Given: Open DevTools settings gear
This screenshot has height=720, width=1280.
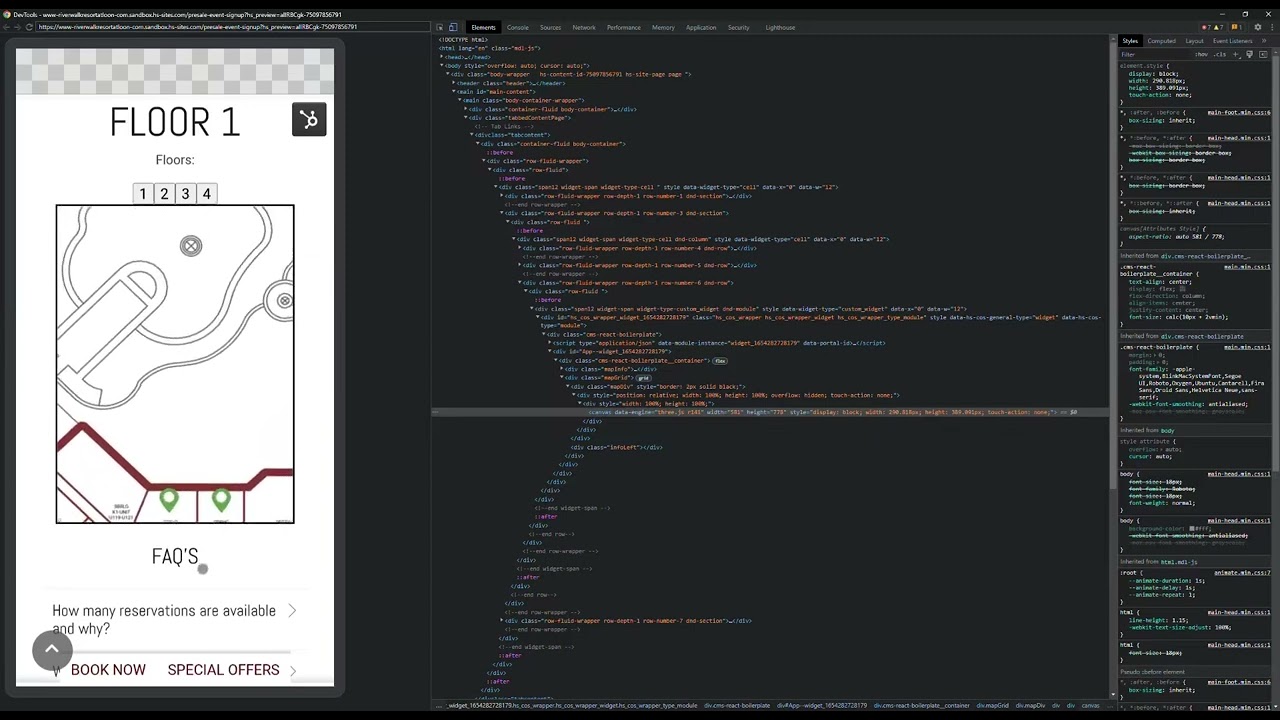Looking at the screenshot, I should click(x=1257, y=27).
